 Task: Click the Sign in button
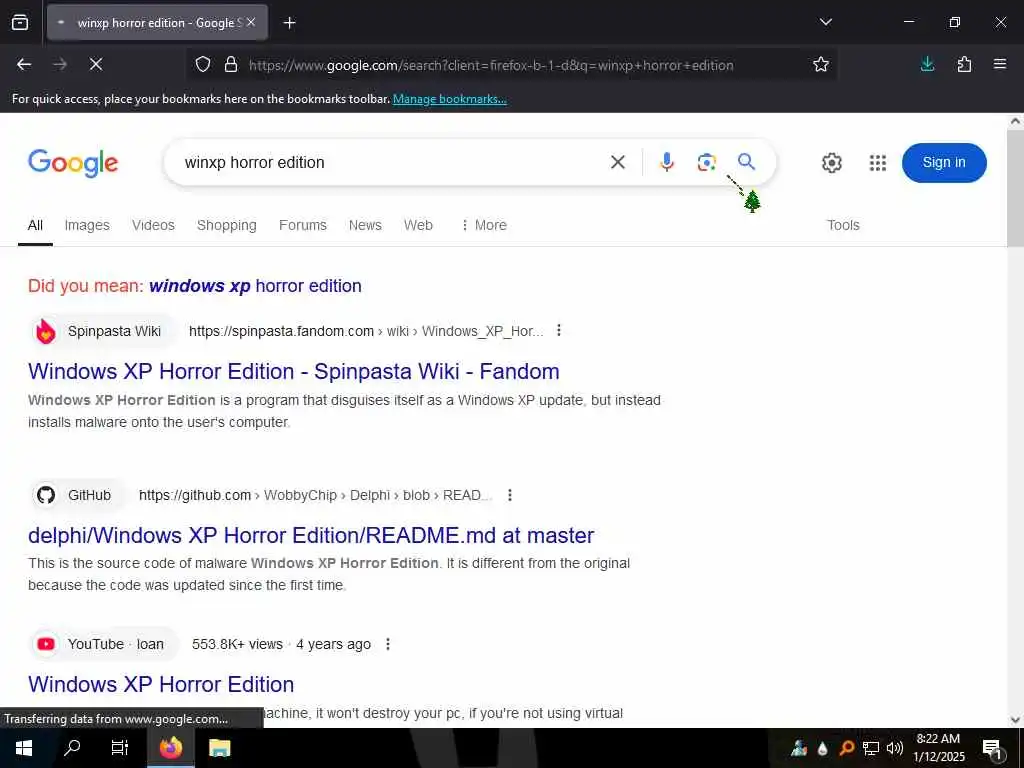944,163
